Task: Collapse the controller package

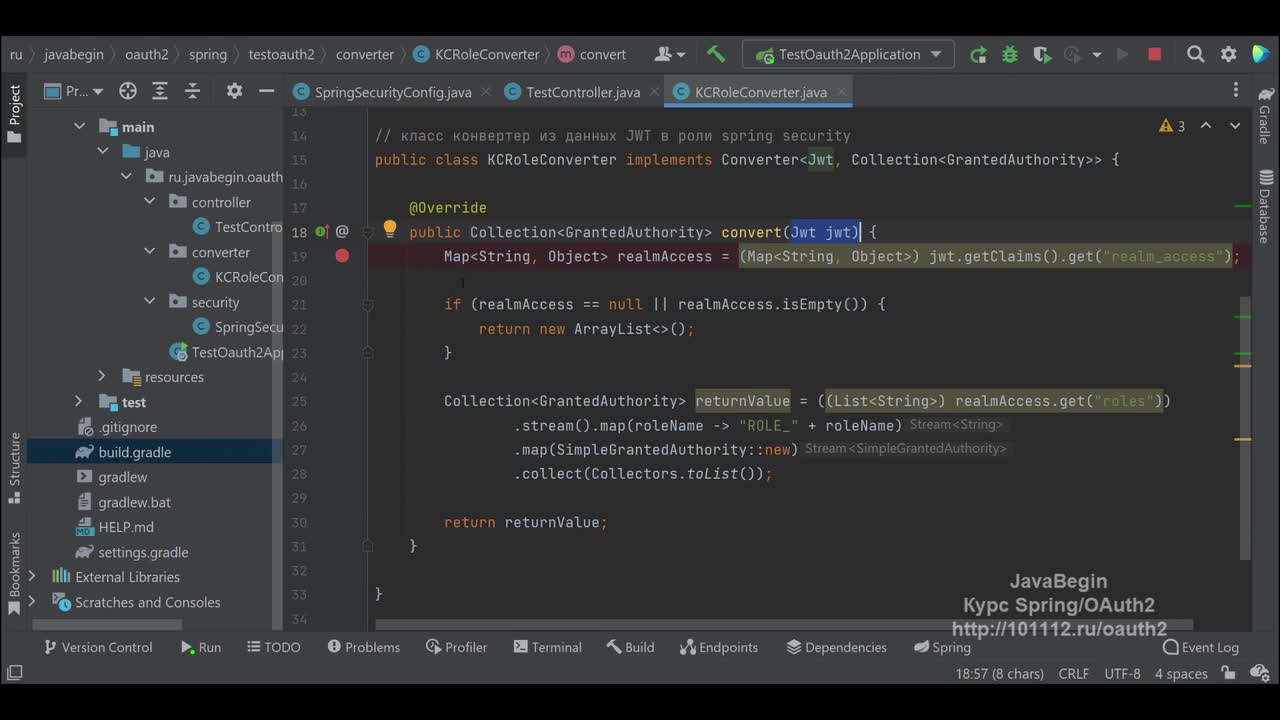Action: [150, 201]
